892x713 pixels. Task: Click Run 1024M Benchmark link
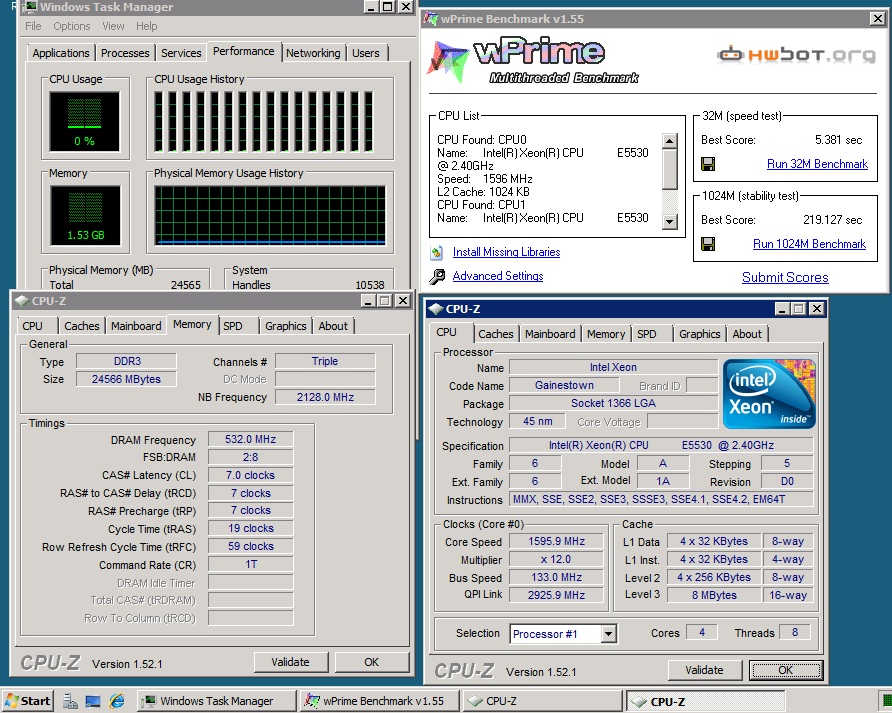[809, 244]
